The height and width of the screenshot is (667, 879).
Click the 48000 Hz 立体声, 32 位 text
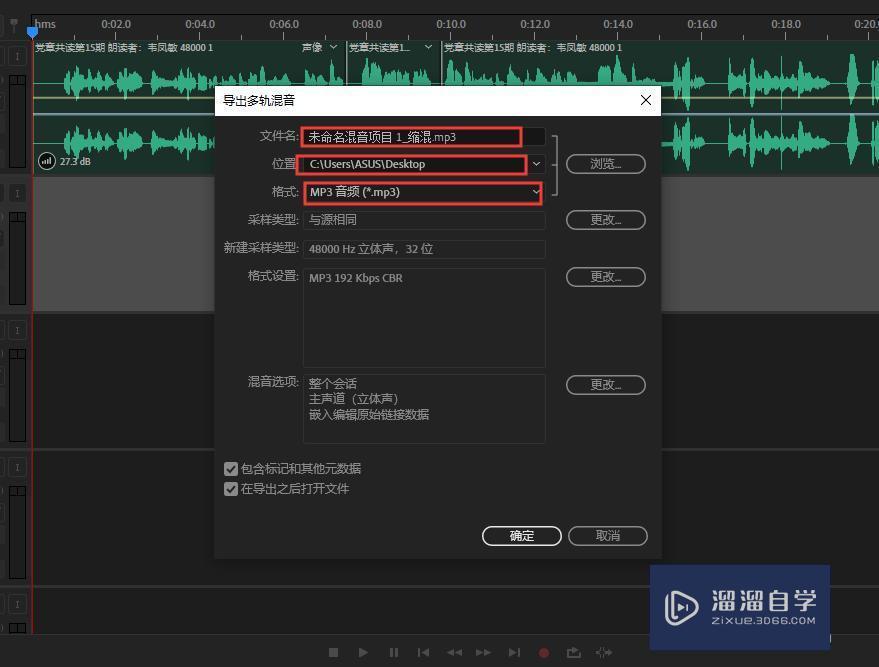(x=371, y=249)
